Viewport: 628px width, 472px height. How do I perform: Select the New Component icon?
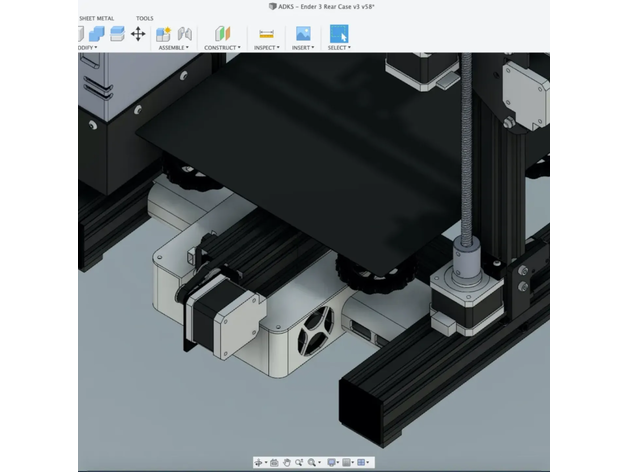click(x=164, y=33)
